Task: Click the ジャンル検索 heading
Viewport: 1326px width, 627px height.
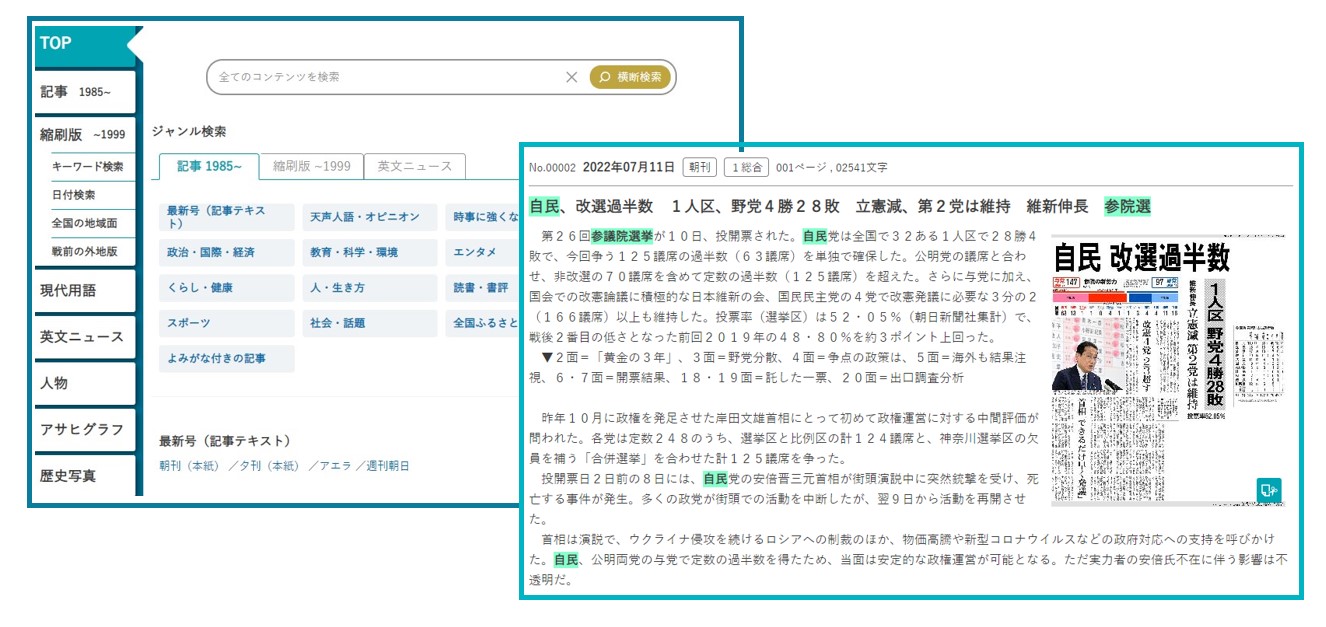Action: coord(189,131)
